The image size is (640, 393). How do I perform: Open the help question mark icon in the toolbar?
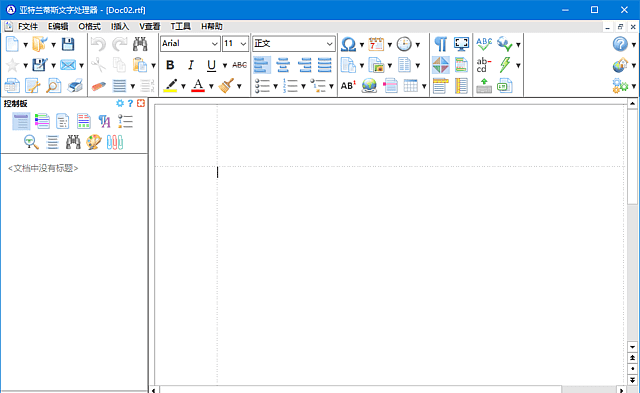620,44
